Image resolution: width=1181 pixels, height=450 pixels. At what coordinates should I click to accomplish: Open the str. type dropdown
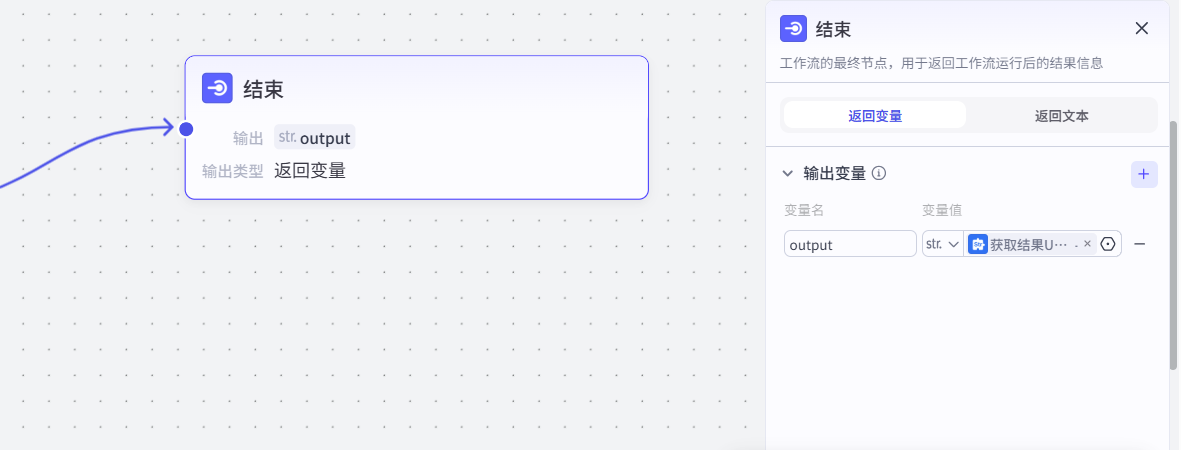942,244
